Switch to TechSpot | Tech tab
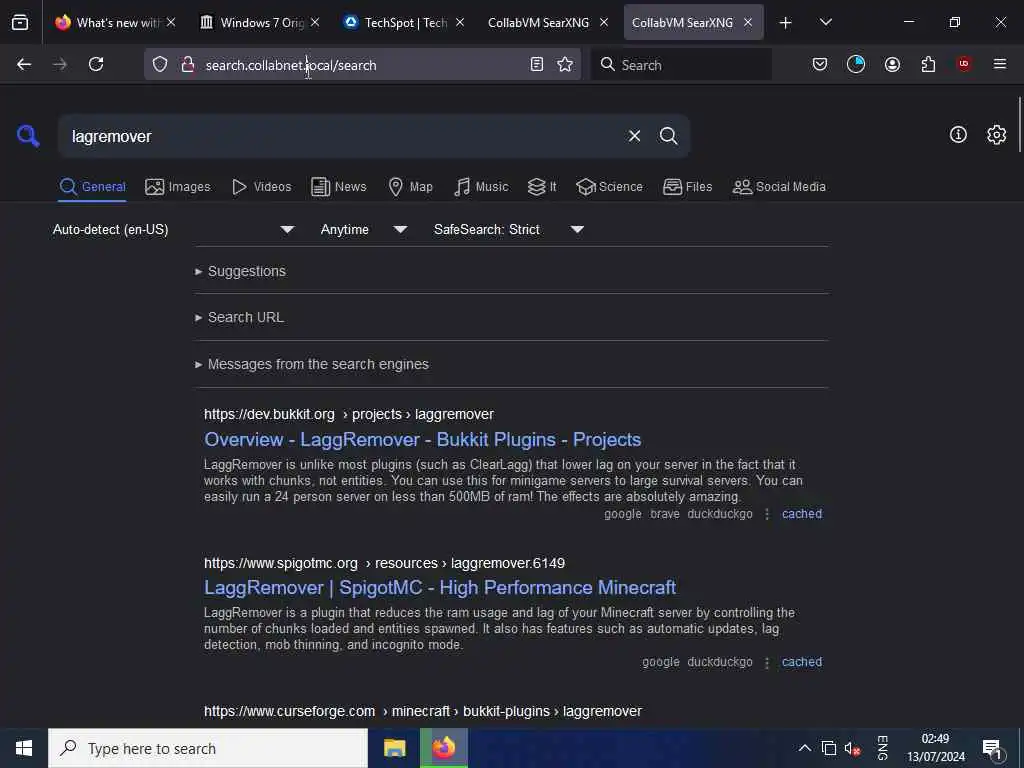This screenshot has width=1024, height=768. coord(405,23)
